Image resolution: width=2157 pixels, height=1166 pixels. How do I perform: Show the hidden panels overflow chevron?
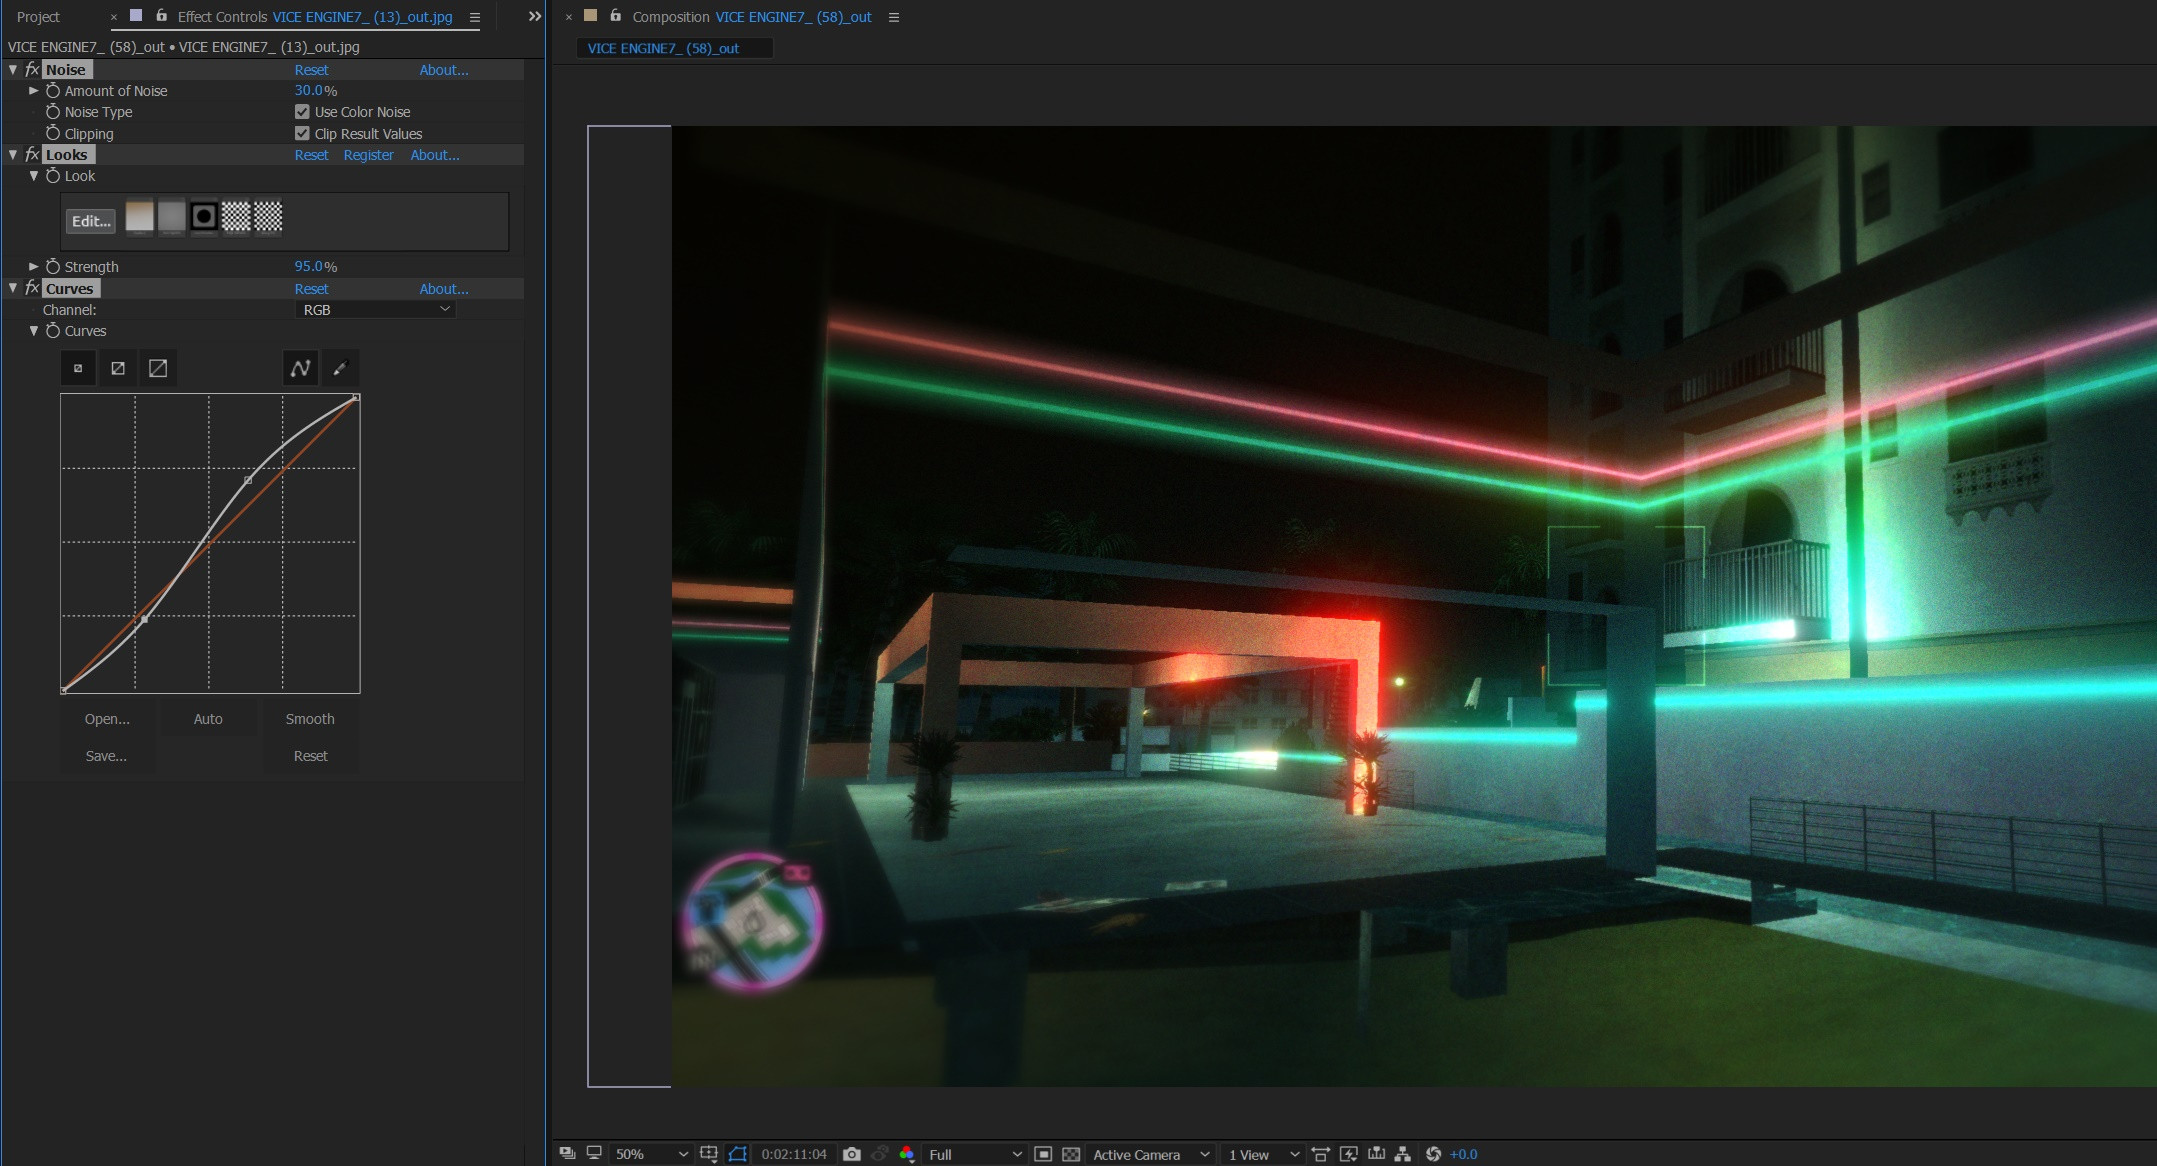tap(534, 16)
